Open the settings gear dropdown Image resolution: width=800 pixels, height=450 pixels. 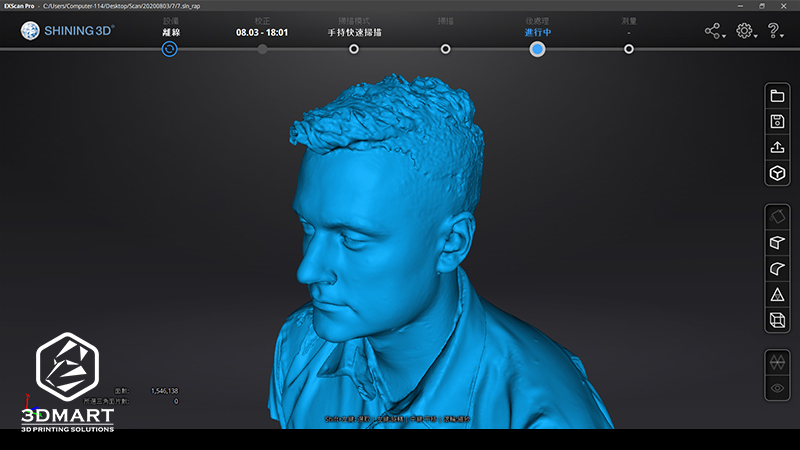click(745, 32)
